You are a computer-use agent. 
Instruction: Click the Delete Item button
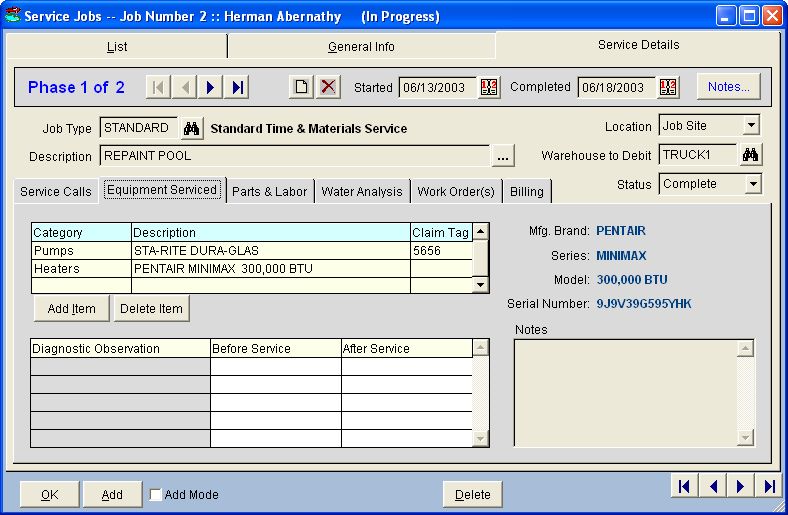point(151,308)
